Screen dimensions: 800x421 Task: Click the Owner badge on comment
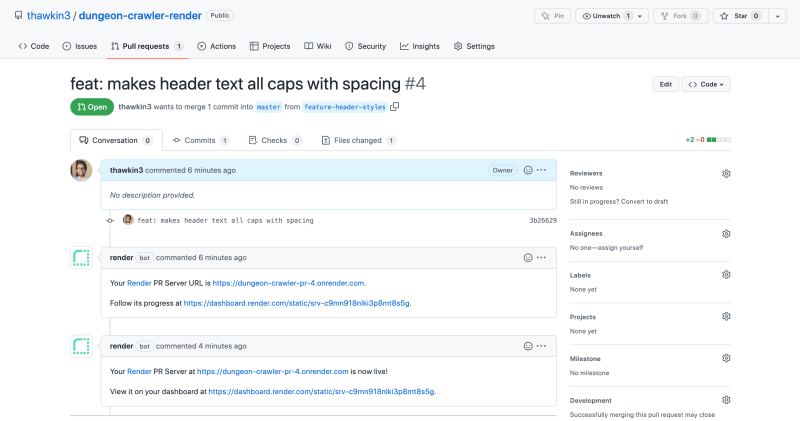(503, 170)
